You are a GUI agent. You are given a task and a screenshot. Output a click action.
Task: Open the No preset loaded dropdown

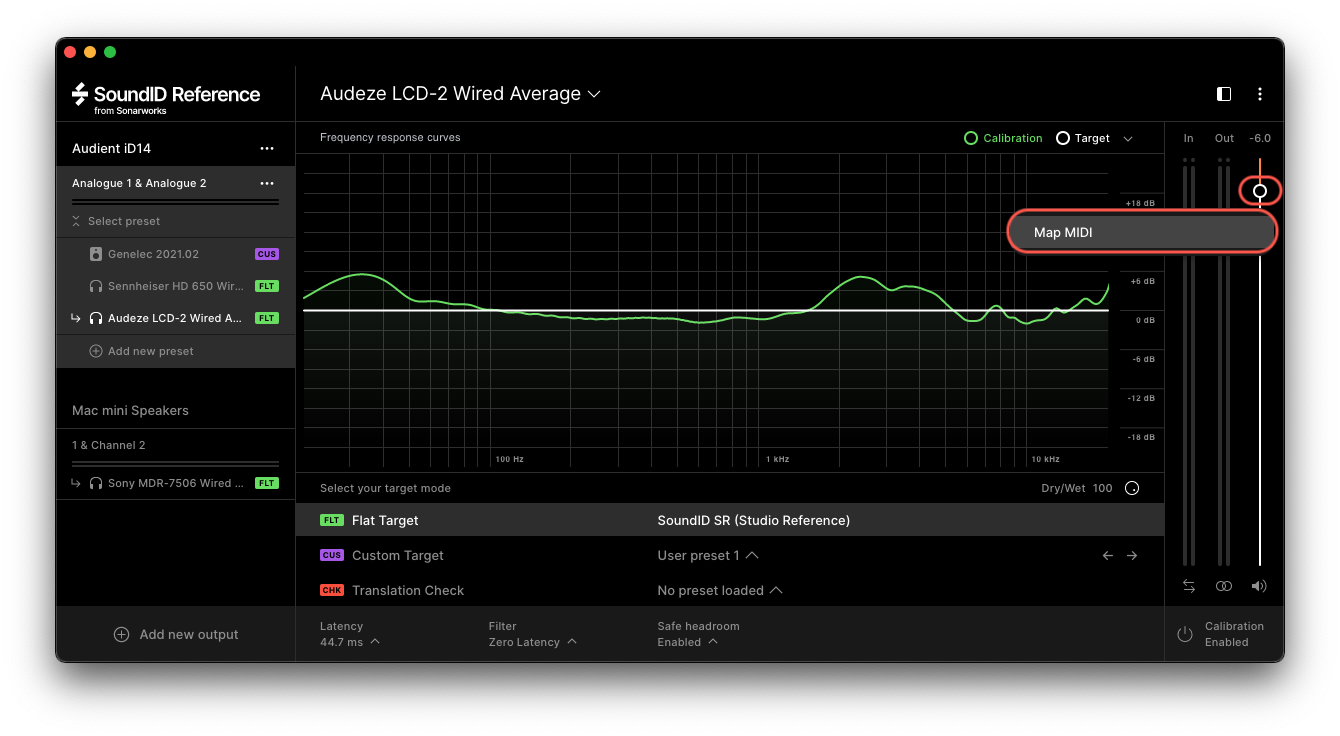719,590
